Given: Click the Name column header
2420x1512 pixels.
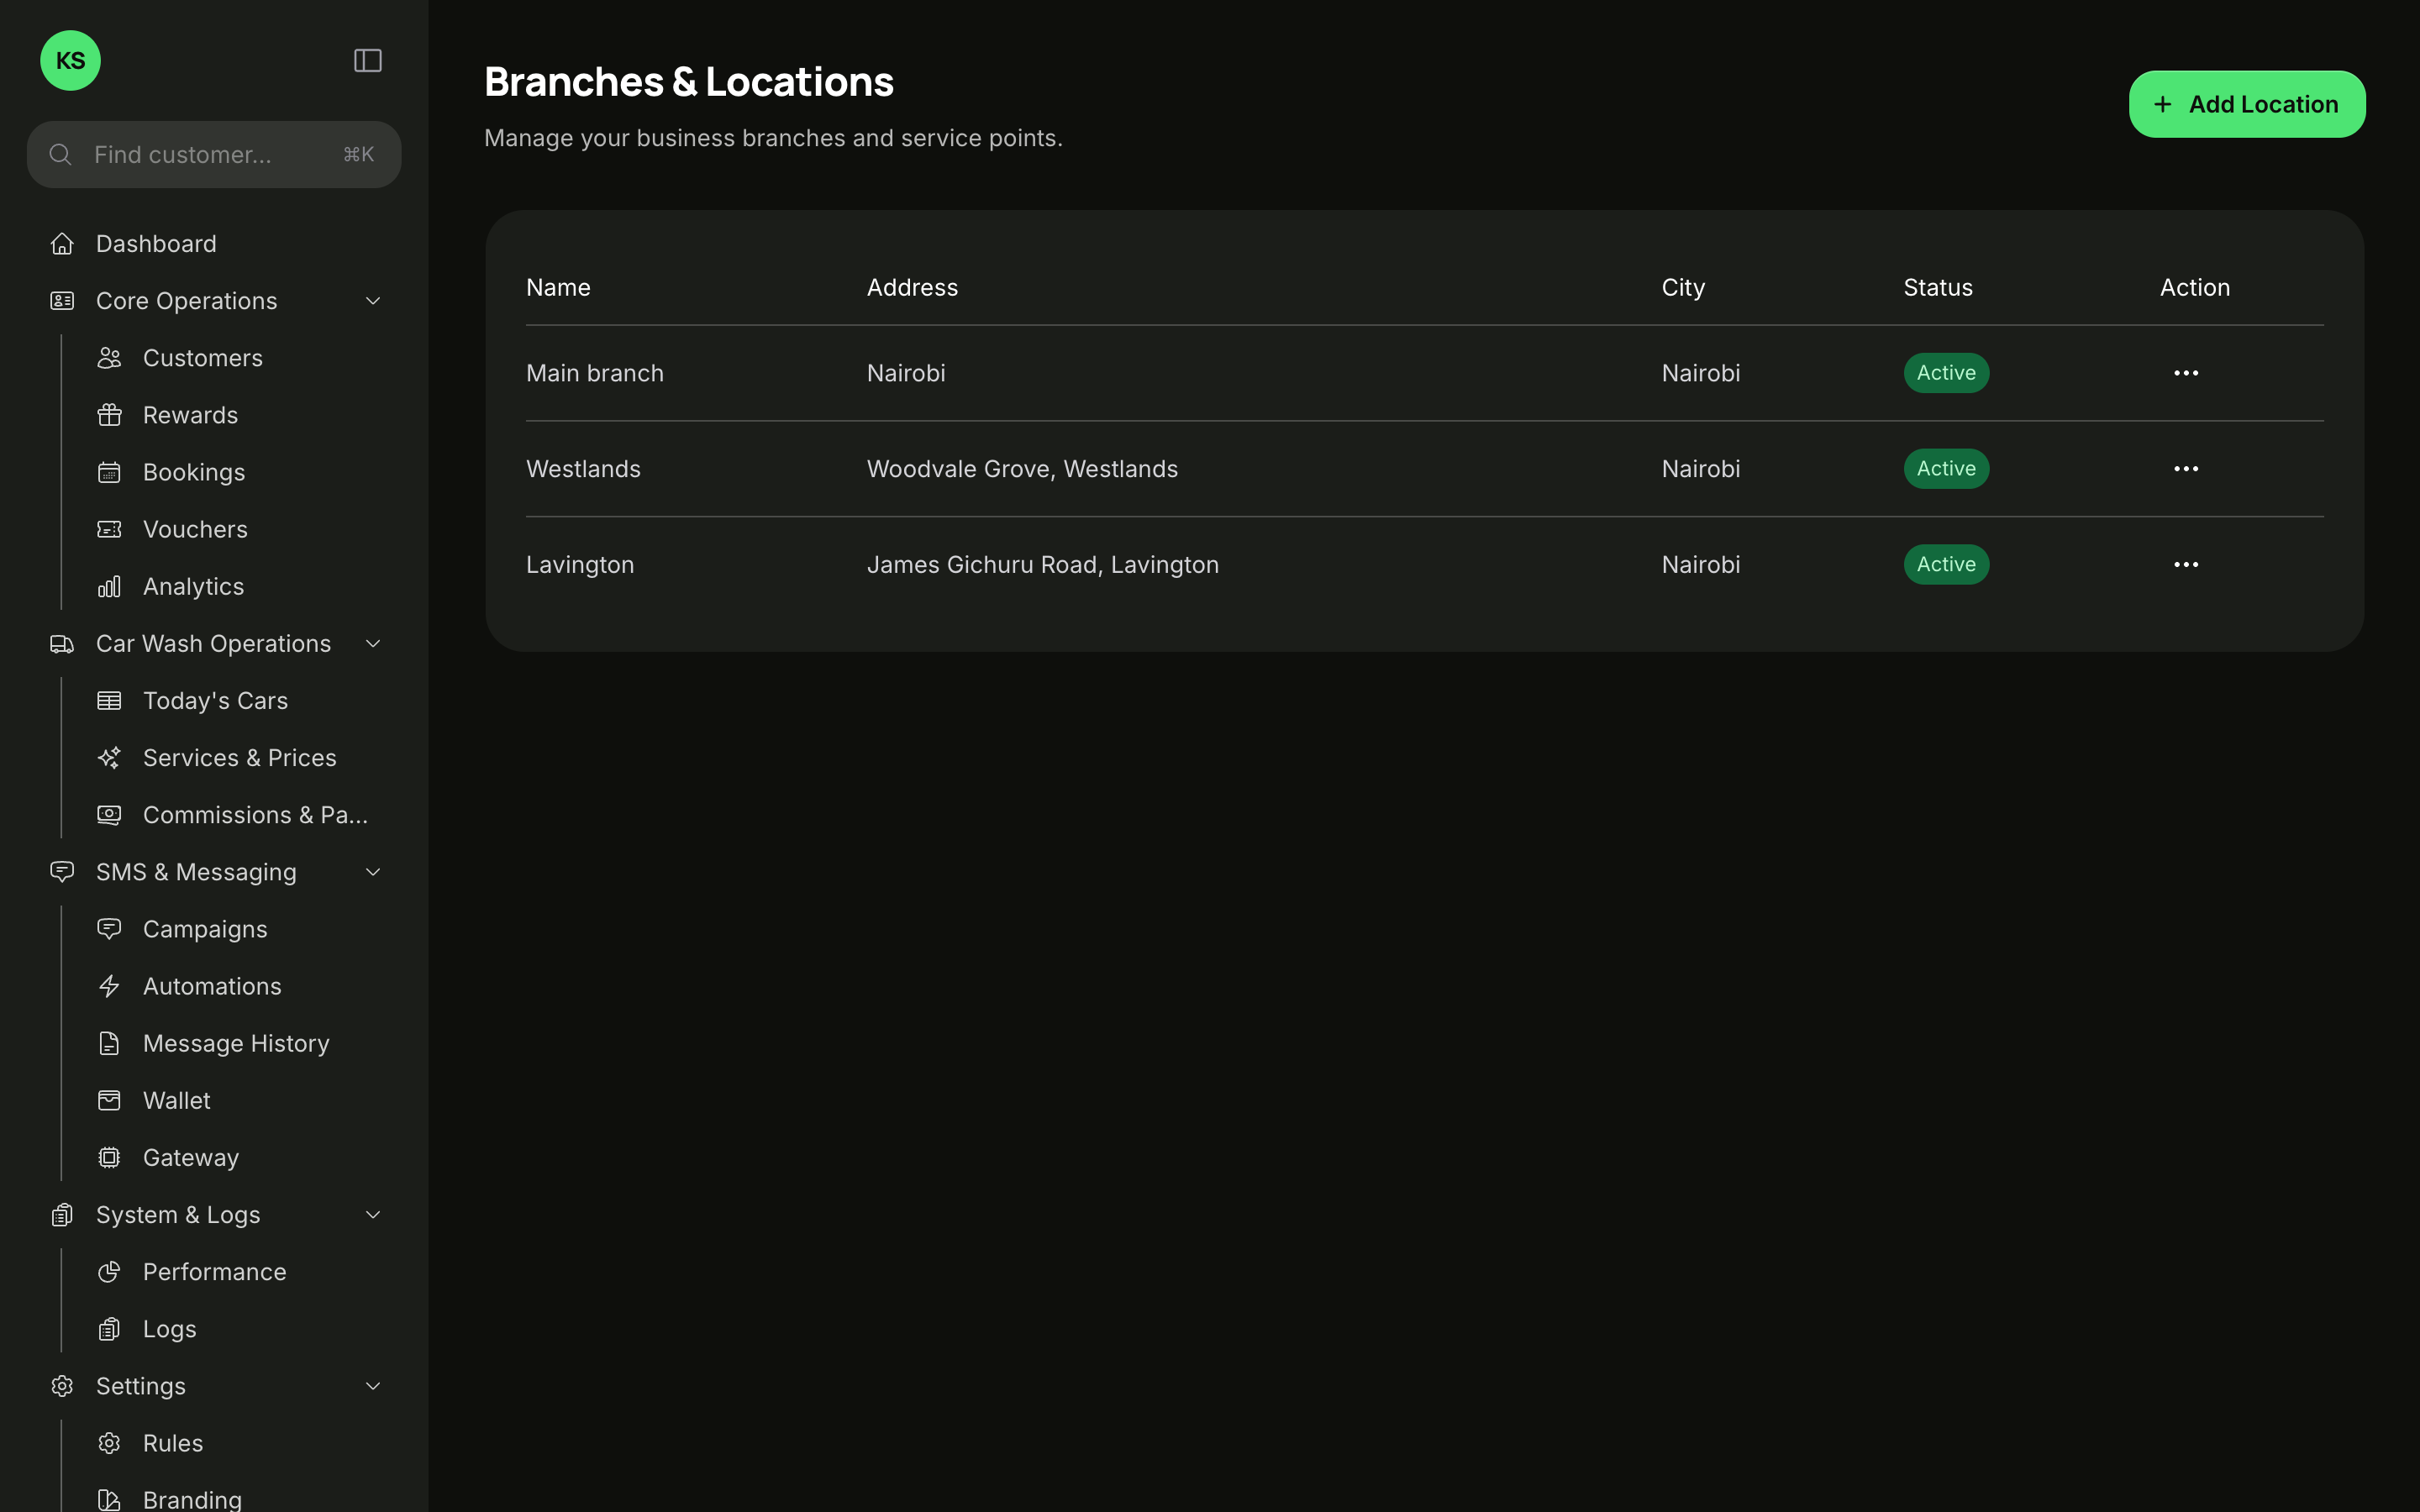Looking at the screenshot, I should tap(558, 288).
